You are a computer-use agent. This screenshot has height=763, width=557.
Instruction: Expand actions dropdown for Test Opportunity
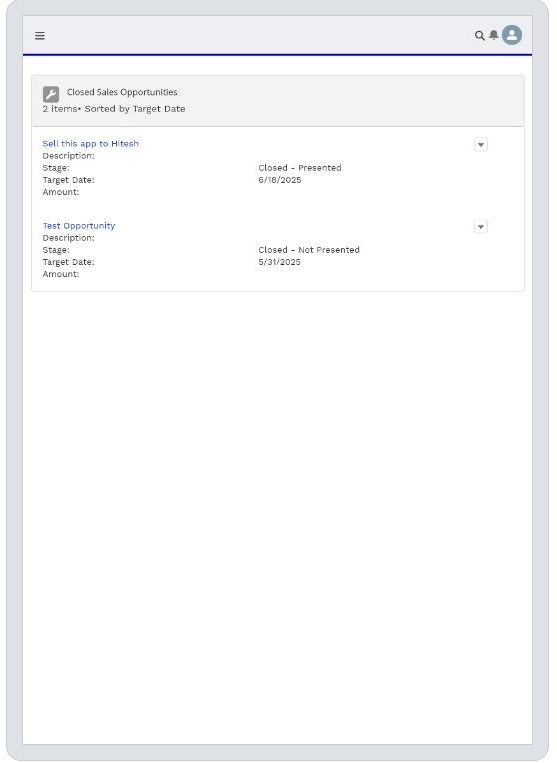click(x=481, y=227)
